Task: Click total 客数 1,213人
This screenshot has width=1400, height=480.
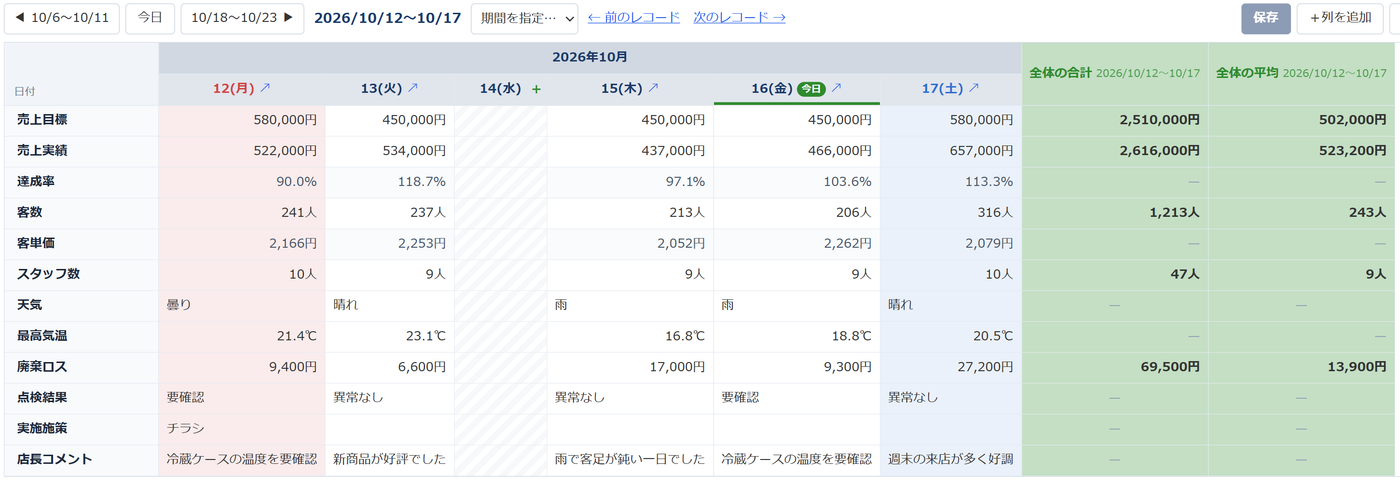Action: point(1115,213)
